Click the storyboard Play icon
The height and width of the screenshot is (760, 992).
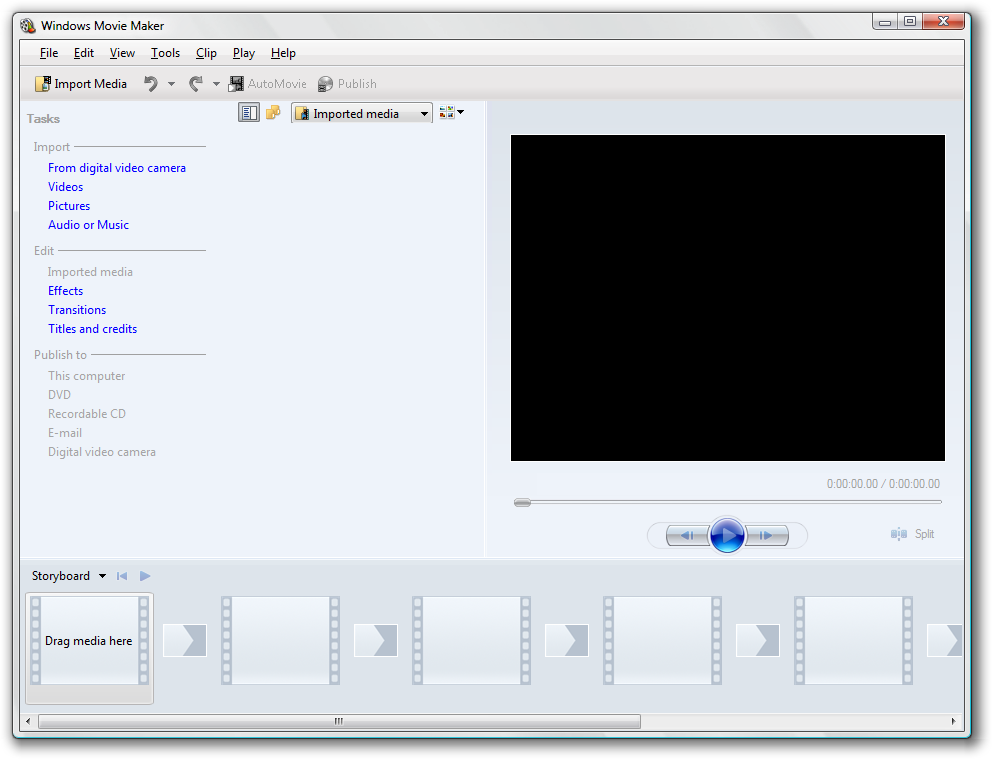tap(145, 576)
